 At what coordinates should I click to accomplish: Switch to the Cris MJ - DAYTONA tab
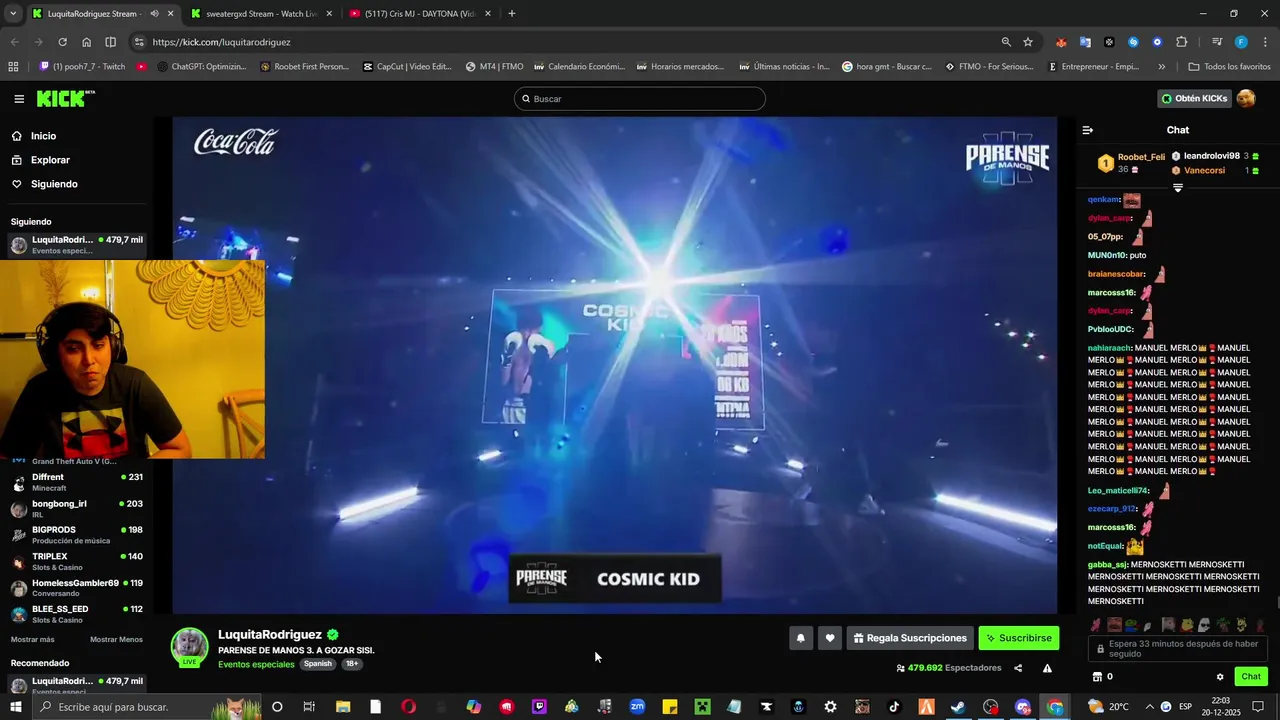pyautogui.click(x=420, y=14)
